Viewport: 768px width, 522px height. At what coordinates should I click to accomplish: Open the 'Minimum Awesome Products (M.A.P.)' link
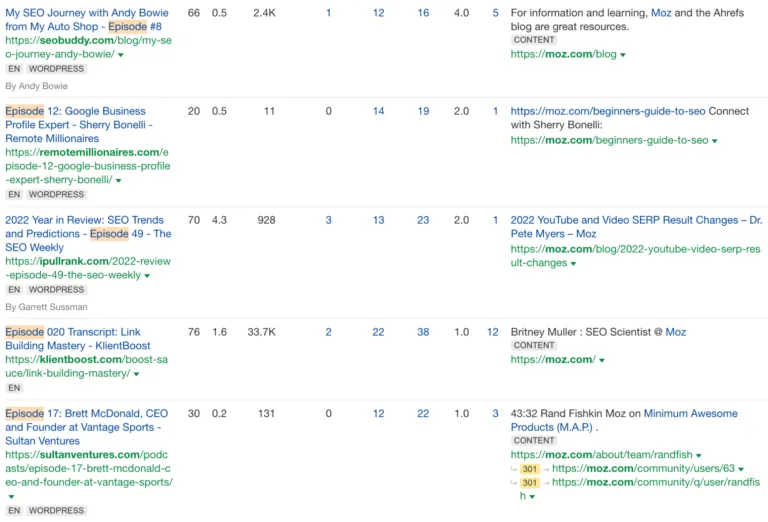[624, 420]
